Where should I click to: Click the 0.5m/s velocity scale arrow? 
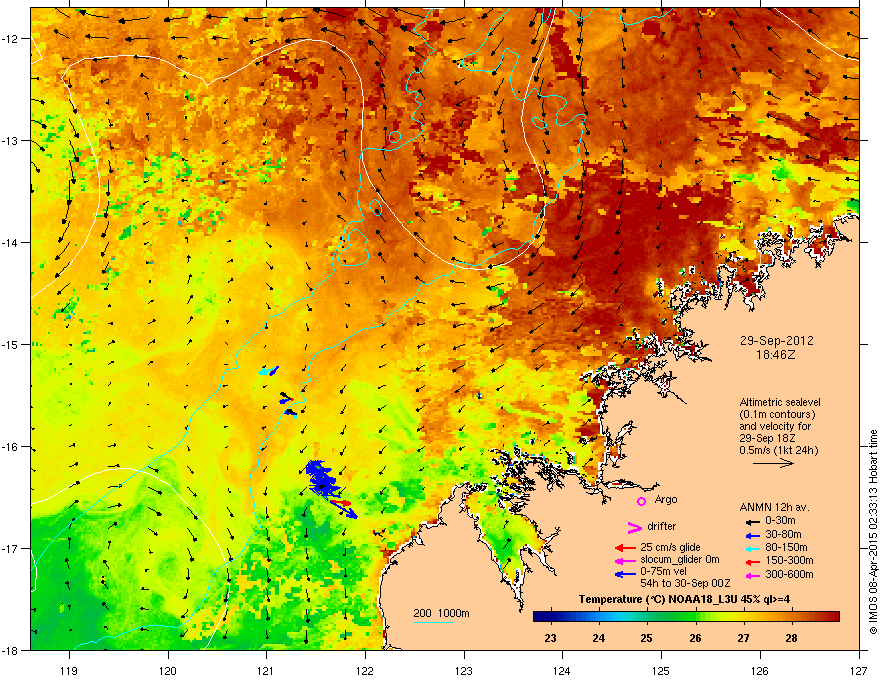[x=773, y=463]
